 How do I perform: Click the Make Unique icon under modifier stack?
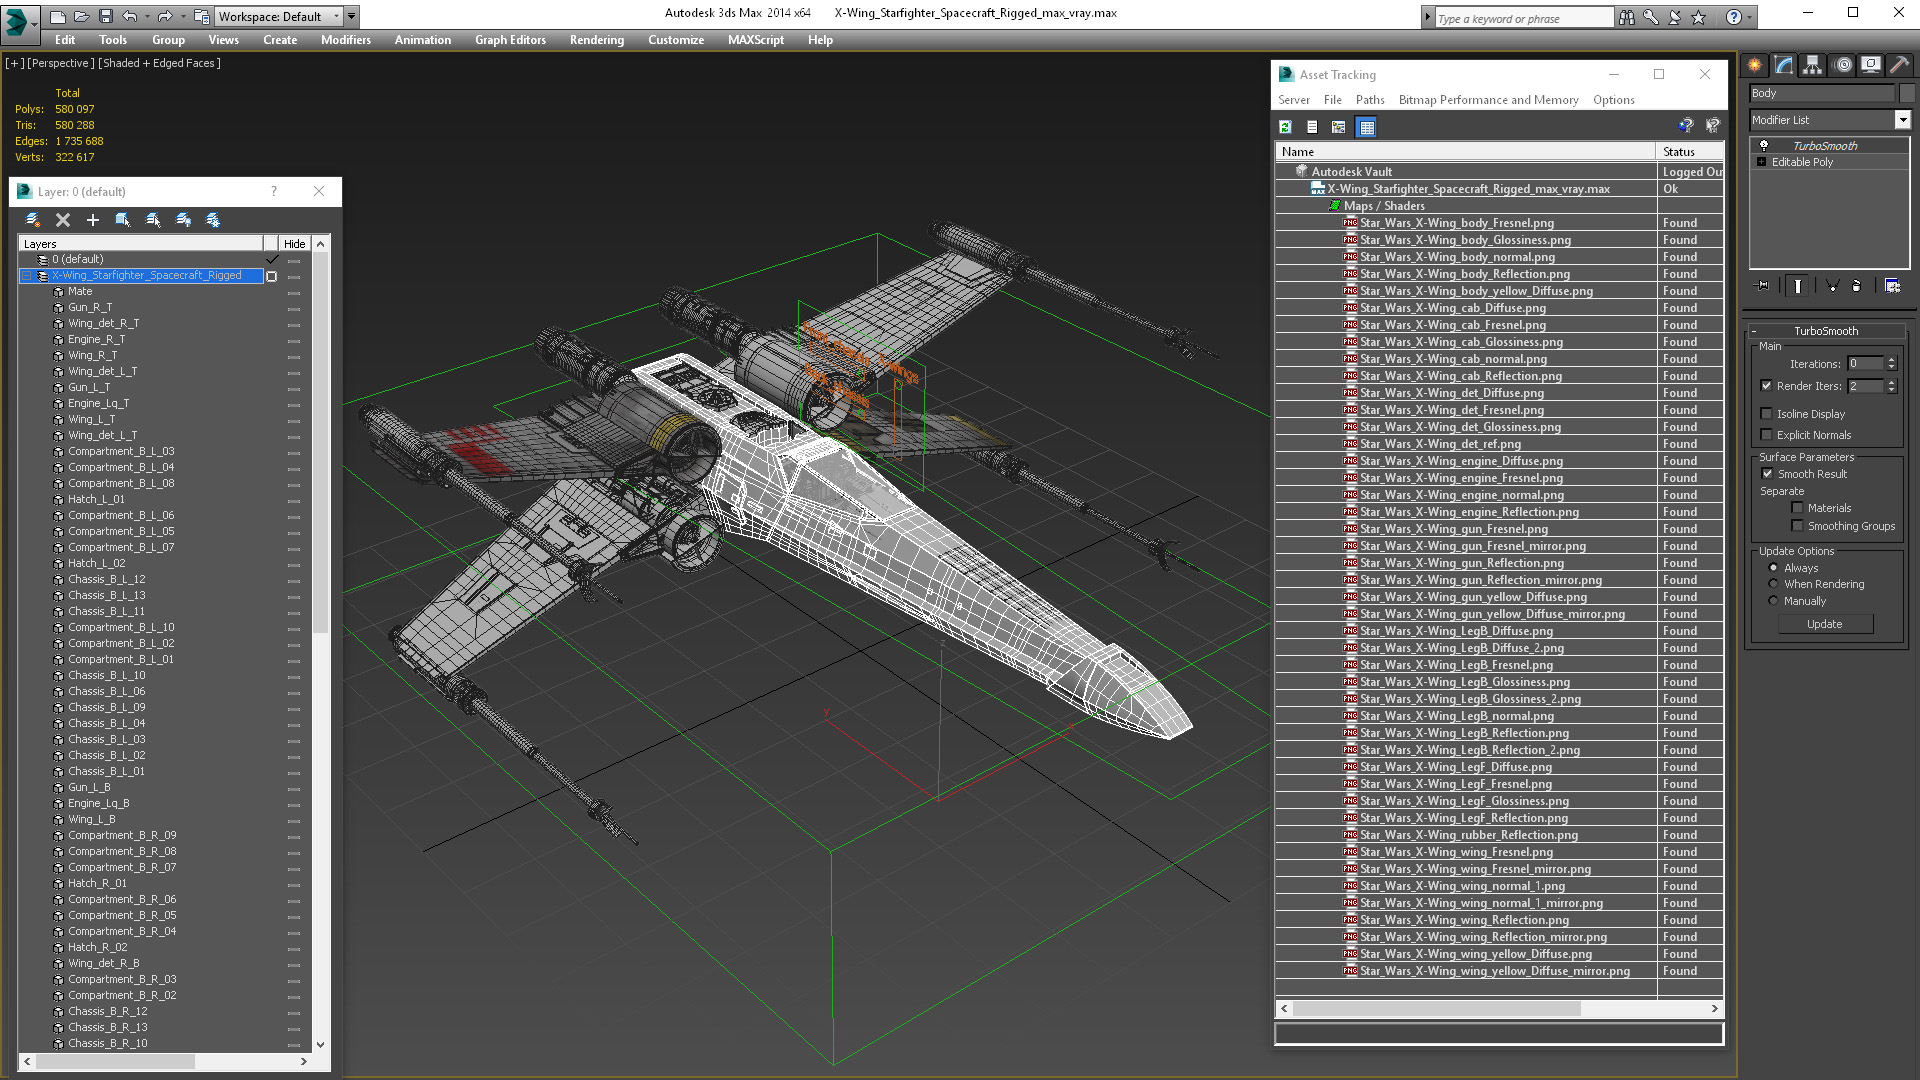click(1832, 286)
